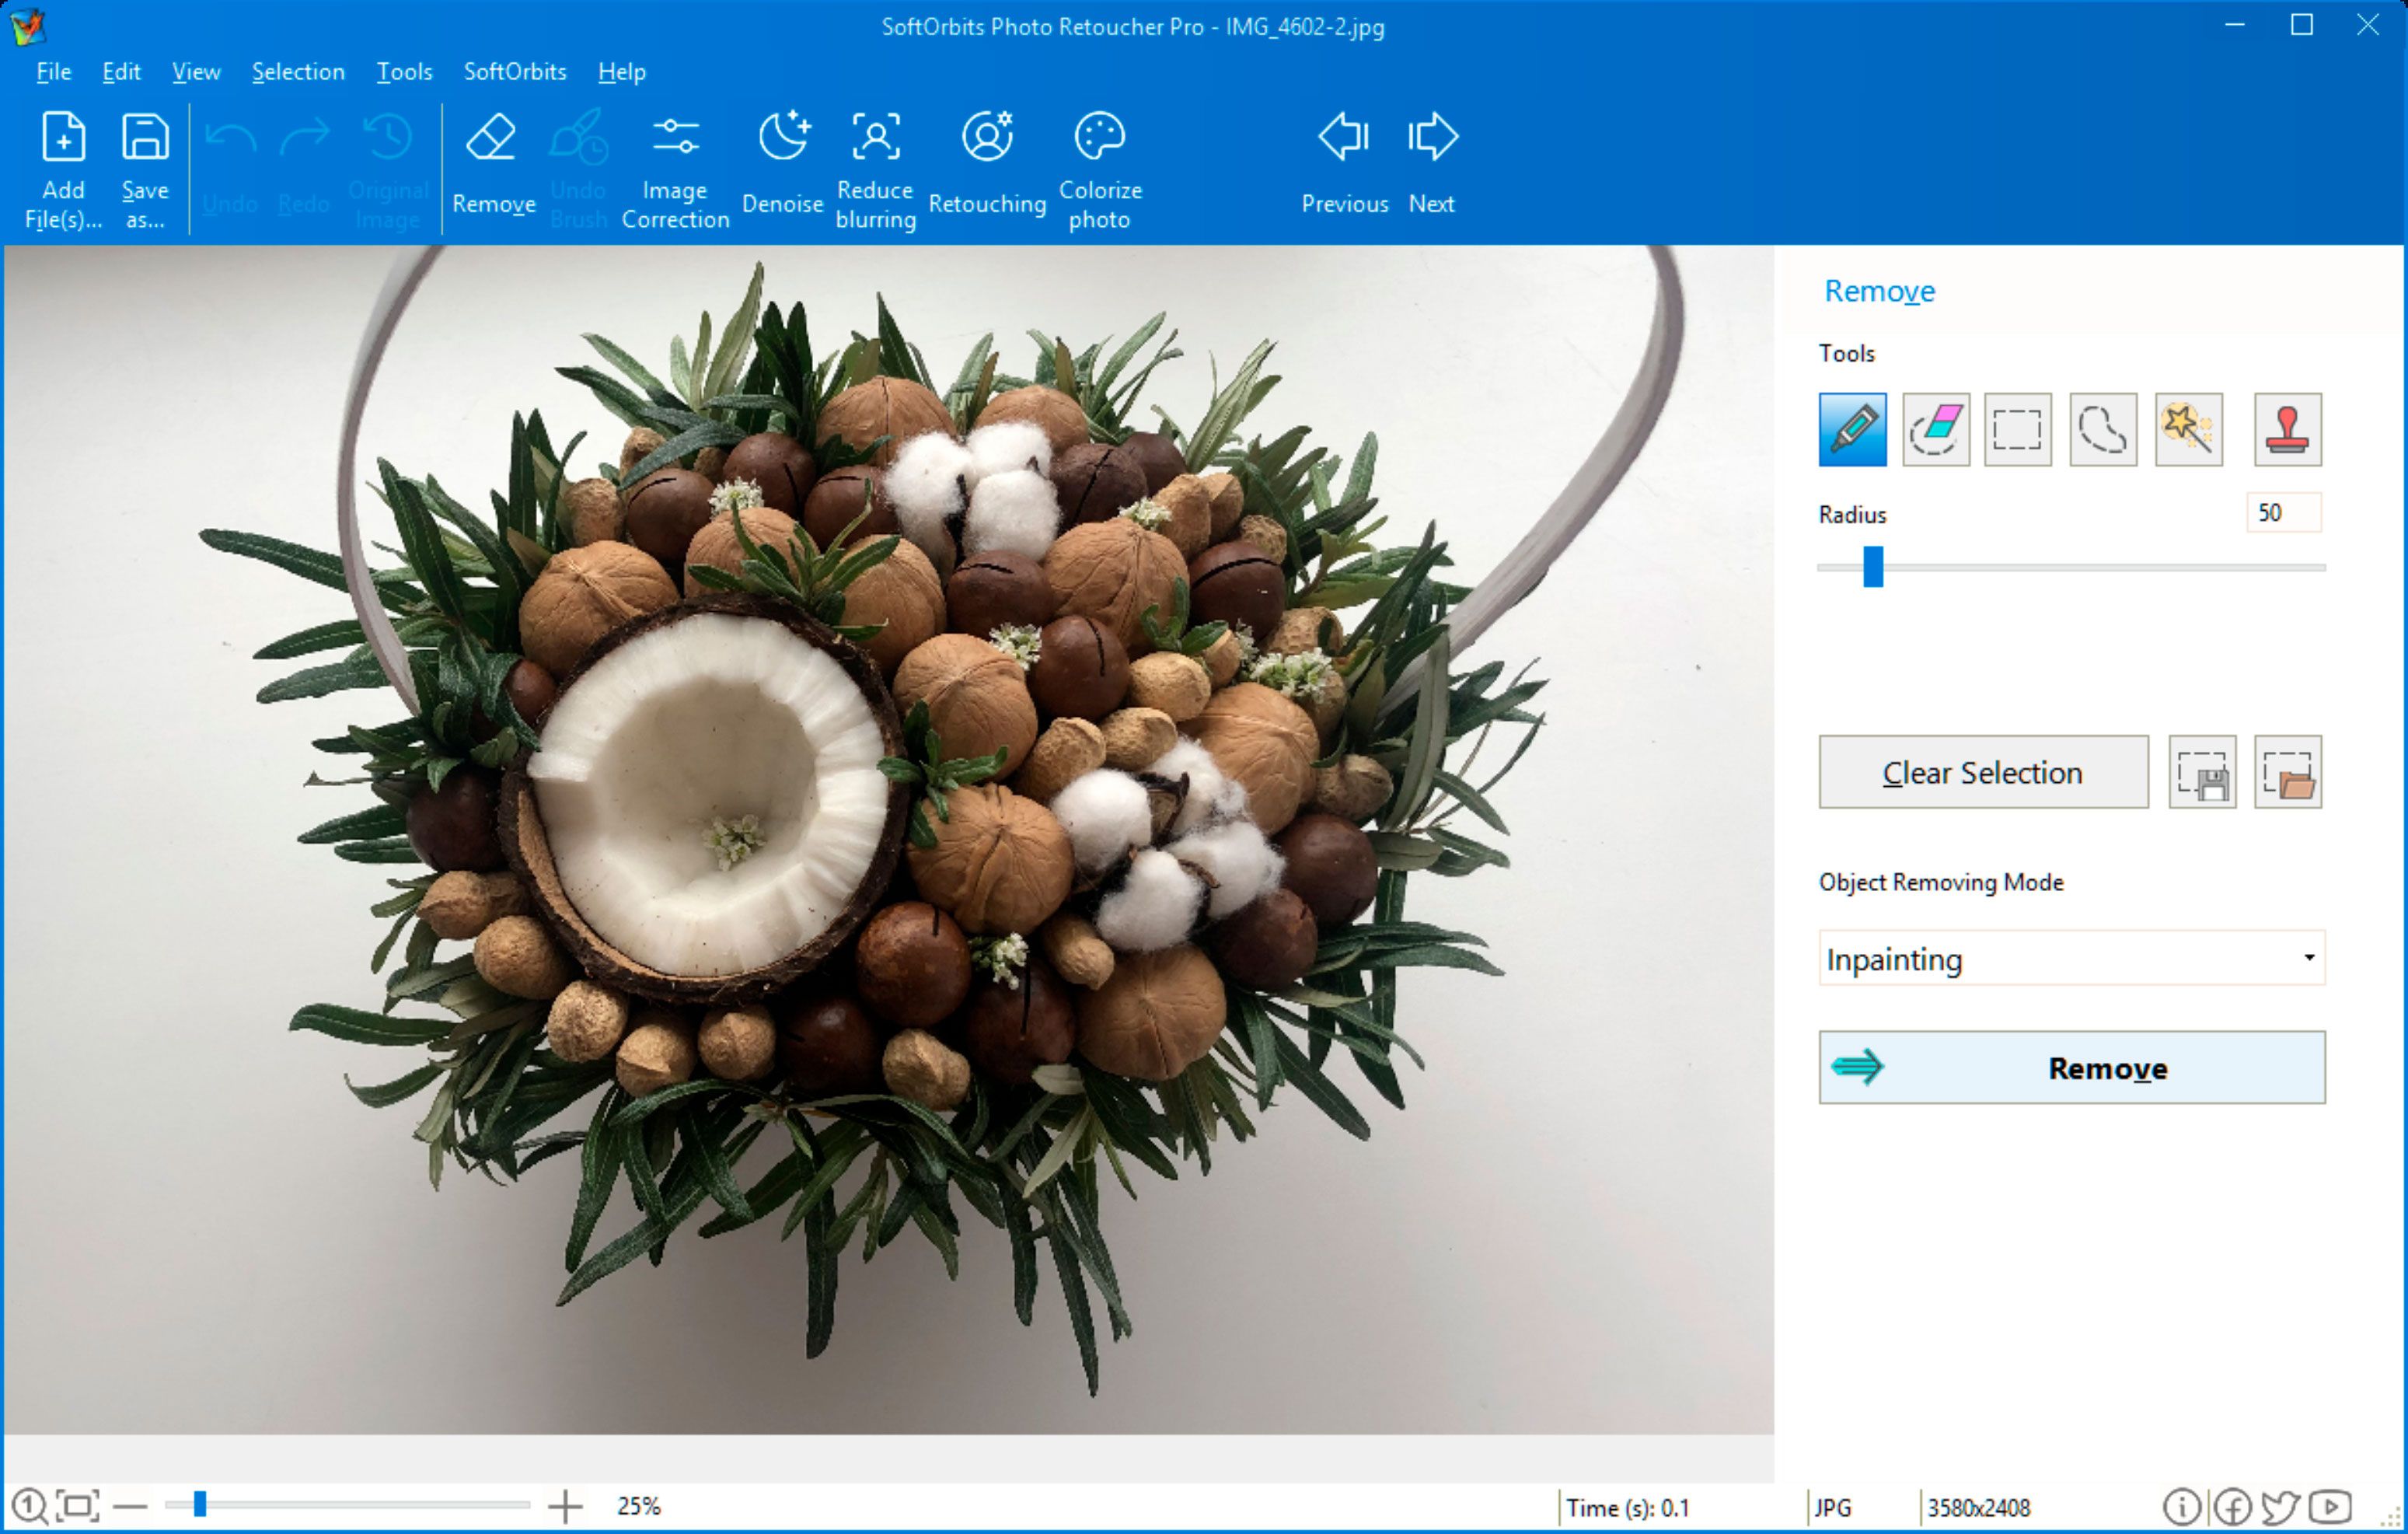Viewport: 2408px width, 1534px height.
Task: Click the Retouching toolbar item
Action: pos(985,166)
